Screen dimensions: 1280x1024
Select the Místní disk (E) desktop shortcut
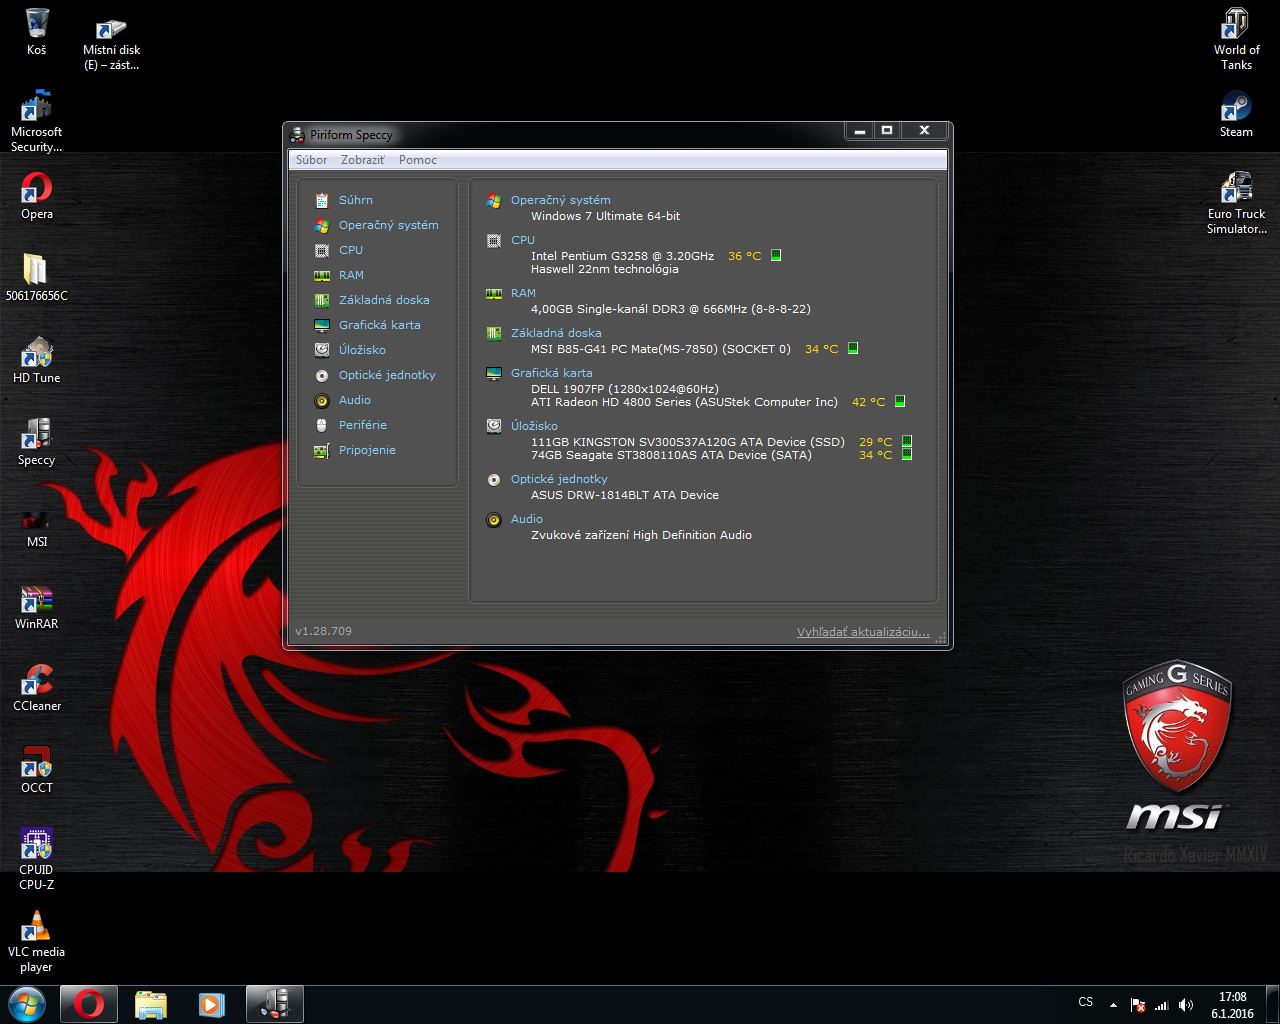pos(111,44)
